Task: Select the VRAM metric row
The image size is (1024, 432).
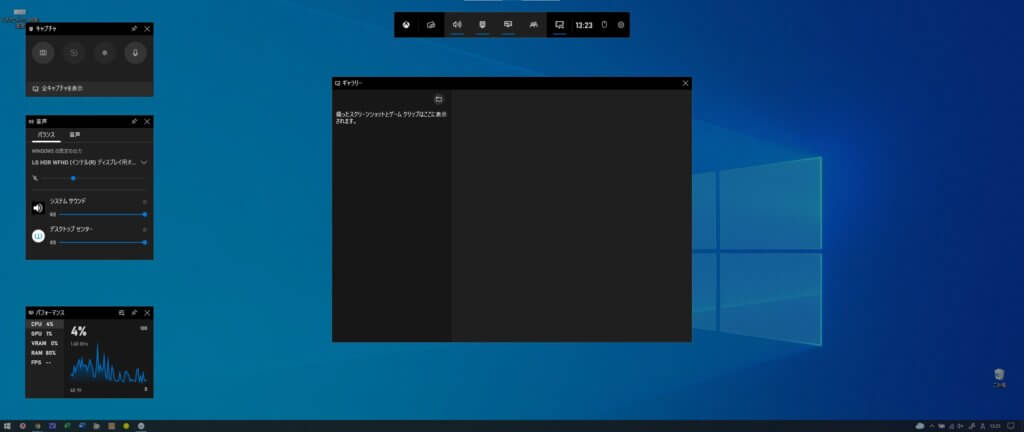Action: (45, 343)
